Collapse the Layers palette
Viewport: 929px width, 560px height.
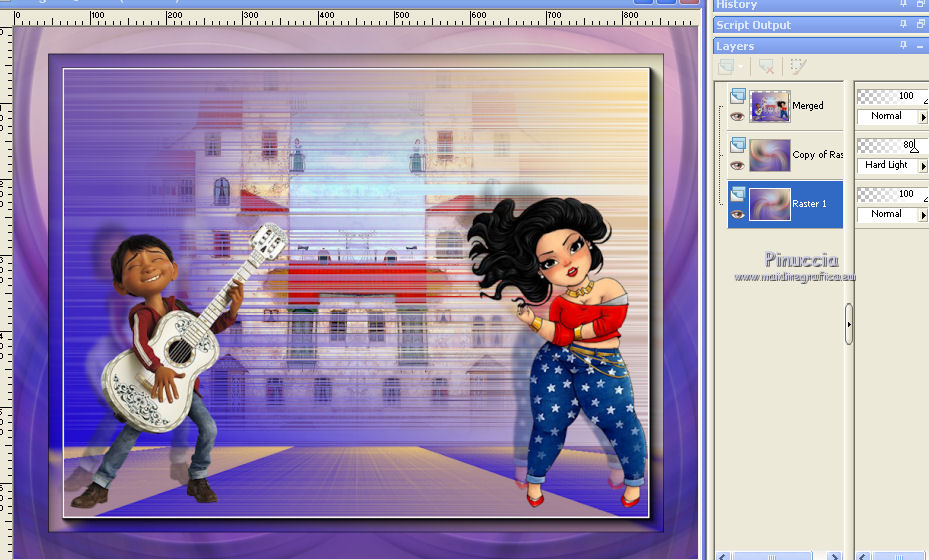coord(920,46)
